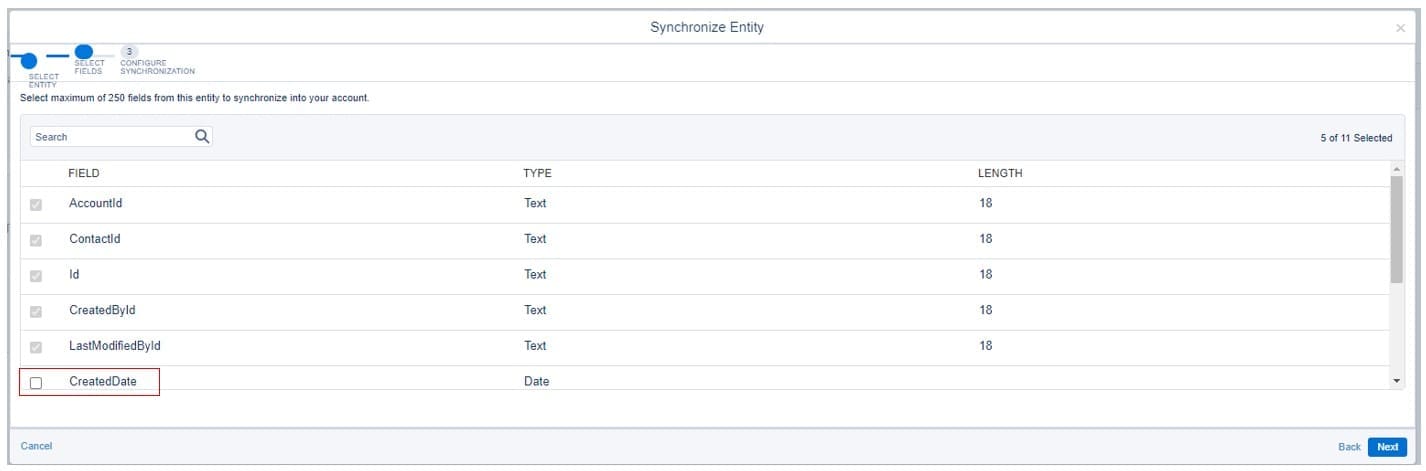Viewport: 1426px width, 471px height.
Task: Toggle the Id field checkbox
Action: [x=36, y=276]
